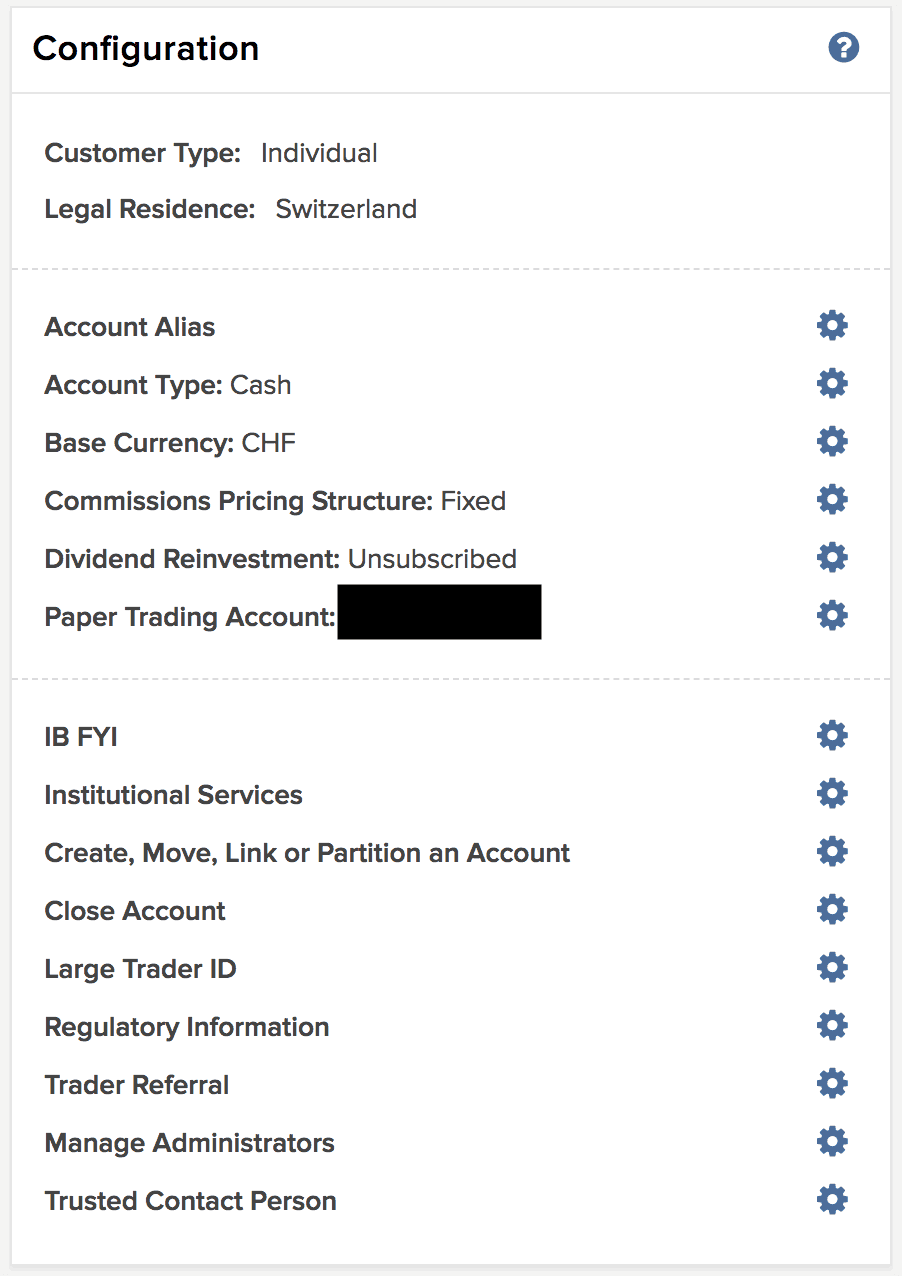Image resolution: width=902 pixels, height=1276 pixels.
Task: Click the Close Account label
Action: click(135, 911)
